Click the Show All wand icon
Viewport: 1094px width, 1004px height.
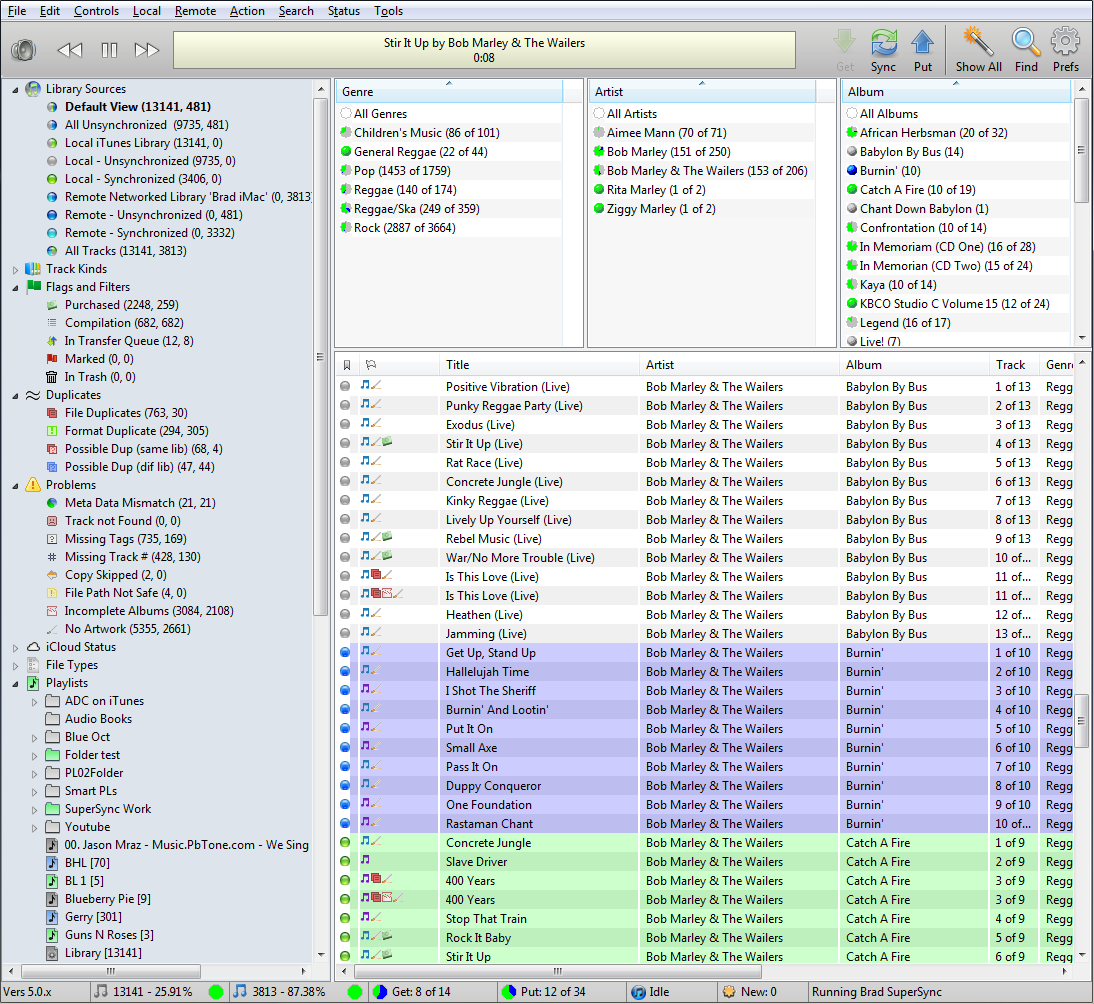click(x=977, y=43)
